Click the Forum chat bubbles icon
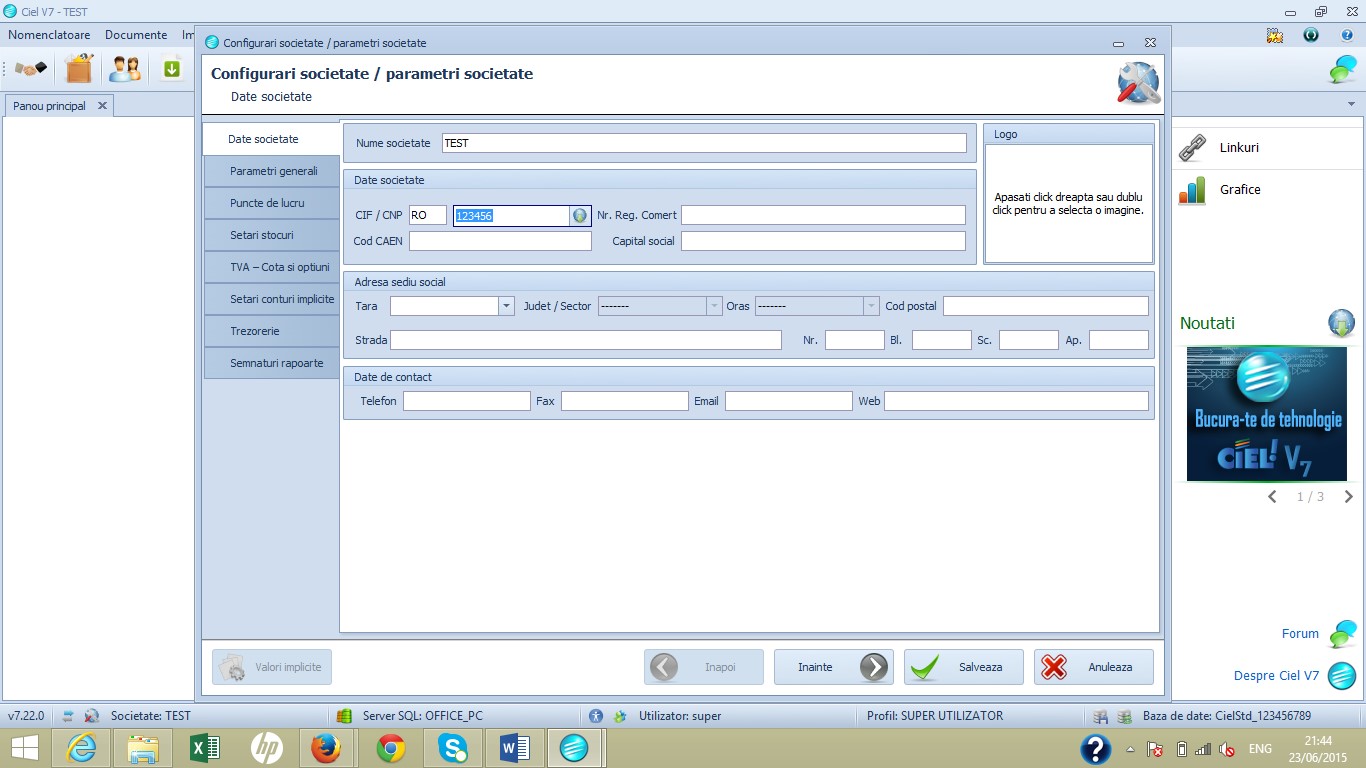The width and height of the screenshot is (1366, 768). pyautogui.click(x=1342, y=634)
